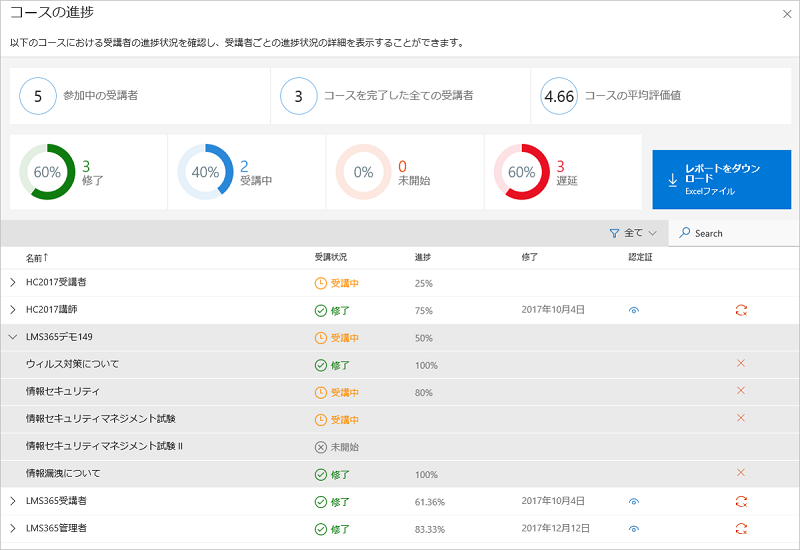Click the X icon for 情報セキュリティマネジメント試験
The height and width of the screenshot is (550, 800).
click(741, 418)
